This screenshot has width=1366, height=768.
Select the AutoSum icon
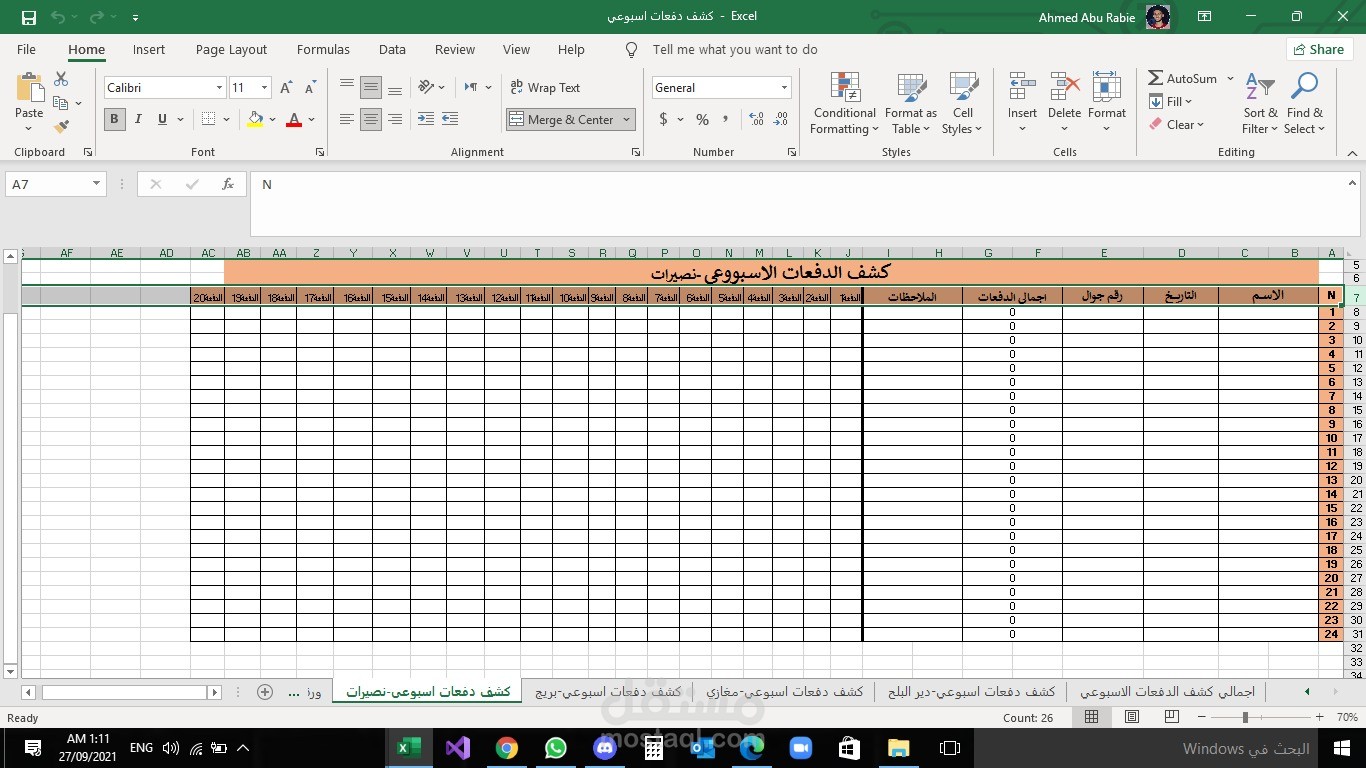(x=1158, y=78)
